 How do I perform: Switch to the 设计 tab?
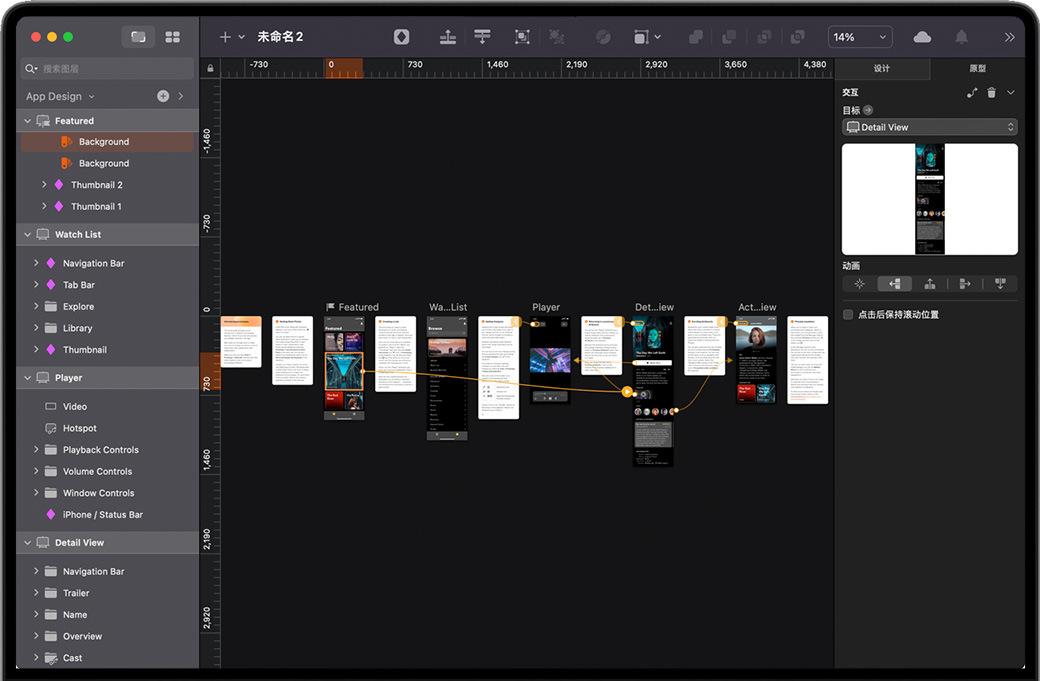[881, 69]
